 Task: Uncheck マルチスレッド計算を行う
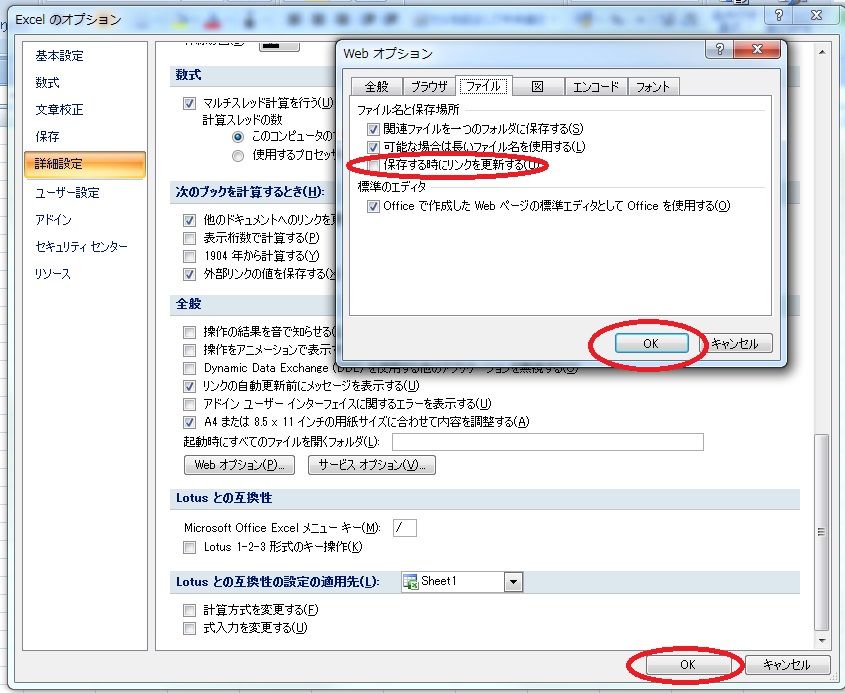pyautogui.click(x=190, y=103)
